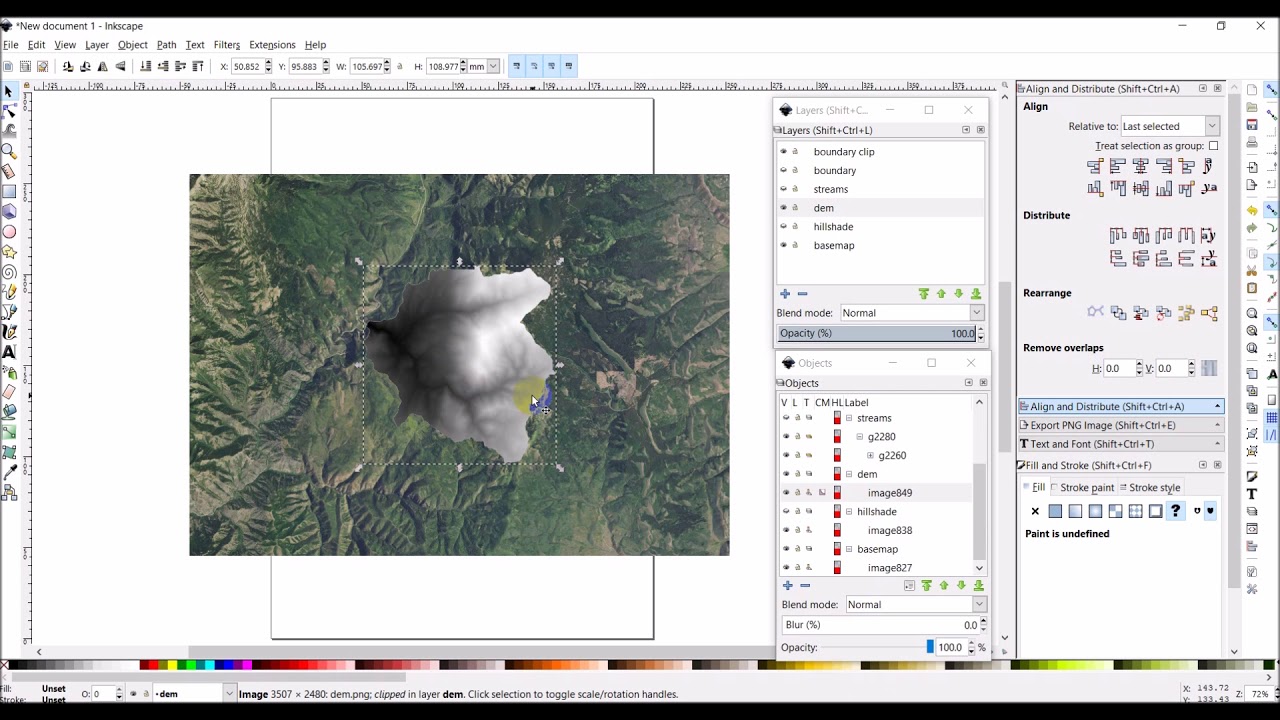1280x720 pixels.
Task: Select the Node edit tool
Action: 9,111
